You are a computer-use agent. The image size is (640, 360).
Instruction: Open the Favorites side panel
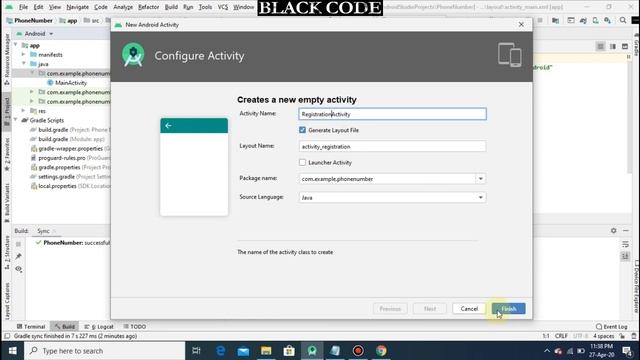7,155
